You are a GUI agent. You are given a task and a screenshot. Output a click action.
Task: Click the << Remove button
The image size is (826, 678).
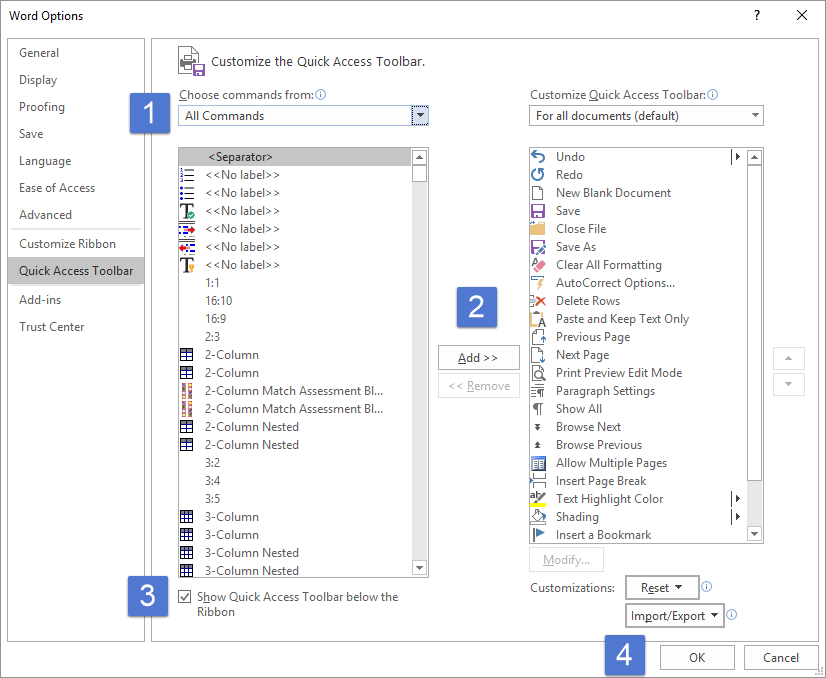click(x=478, y=386)
